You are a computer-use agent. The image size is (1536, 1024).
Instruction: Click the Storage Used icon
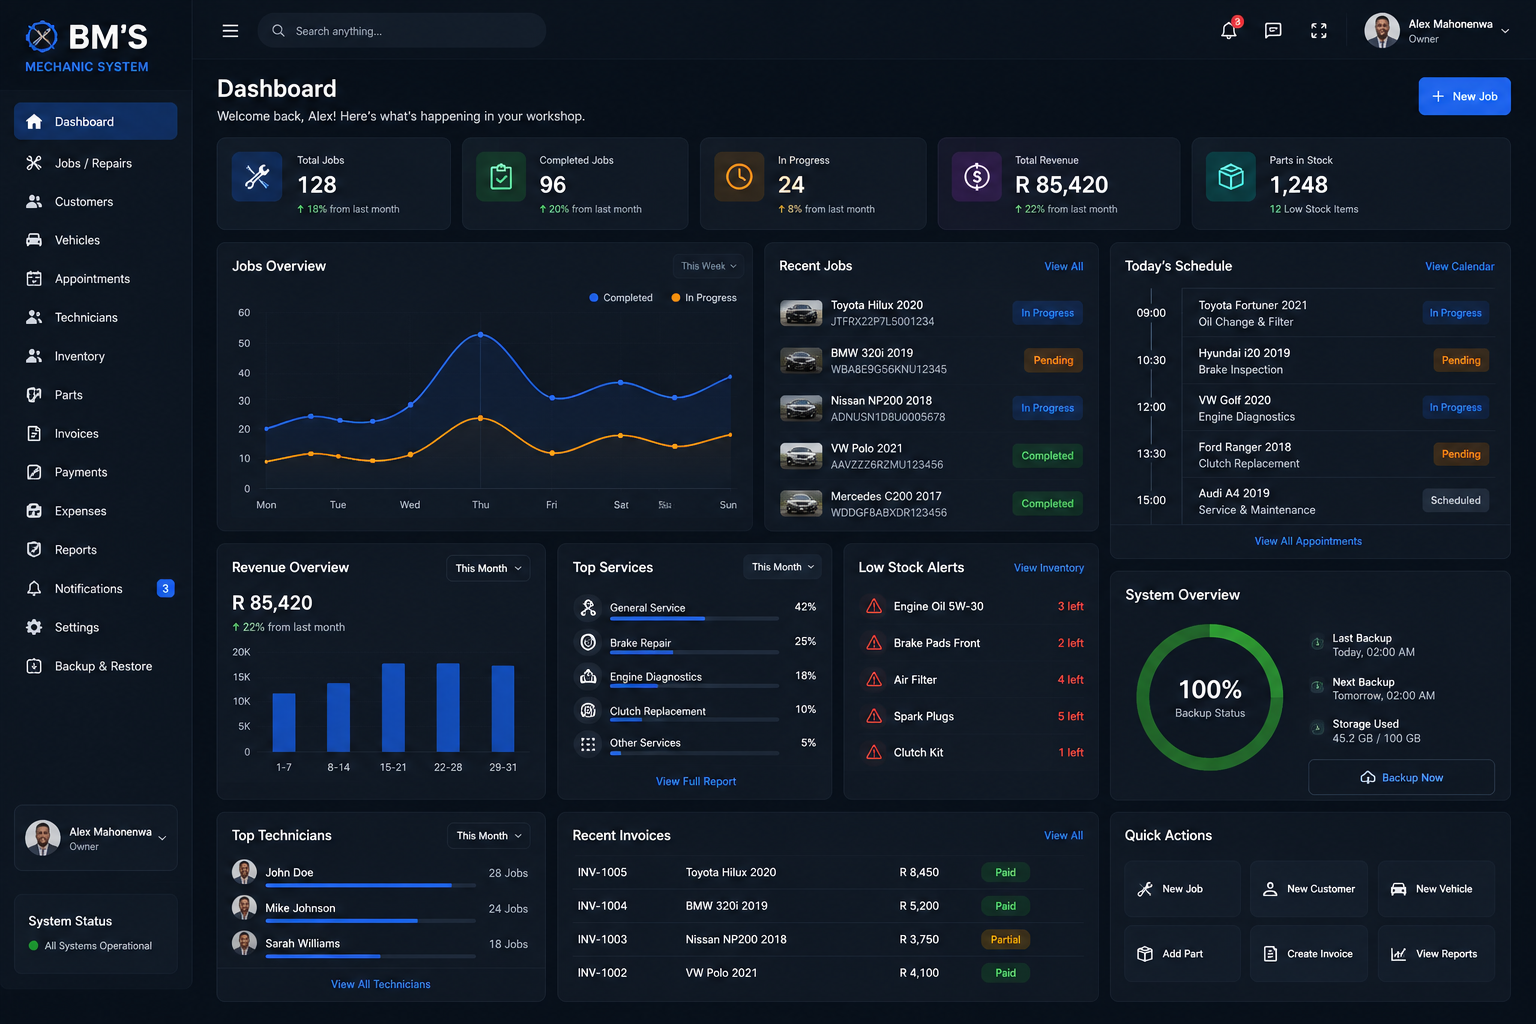1317,728
